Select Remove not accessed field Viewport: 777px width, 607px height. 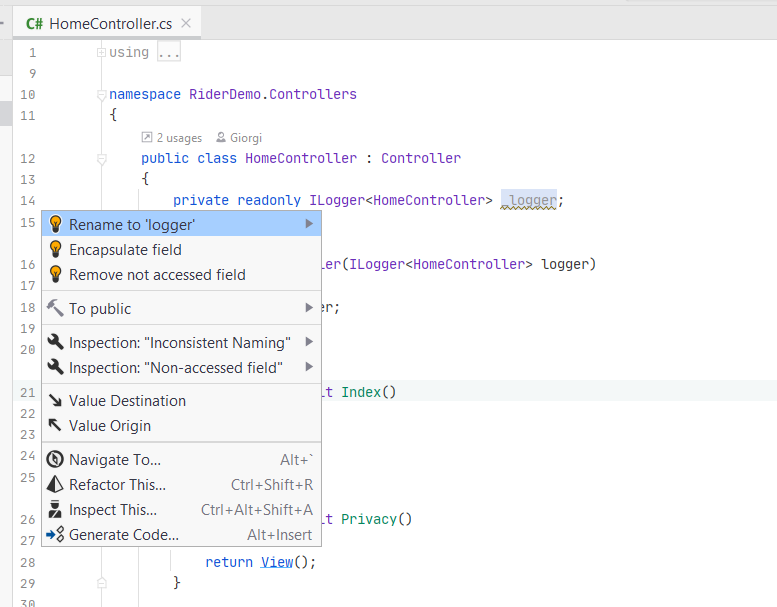[x=157, y=275]
